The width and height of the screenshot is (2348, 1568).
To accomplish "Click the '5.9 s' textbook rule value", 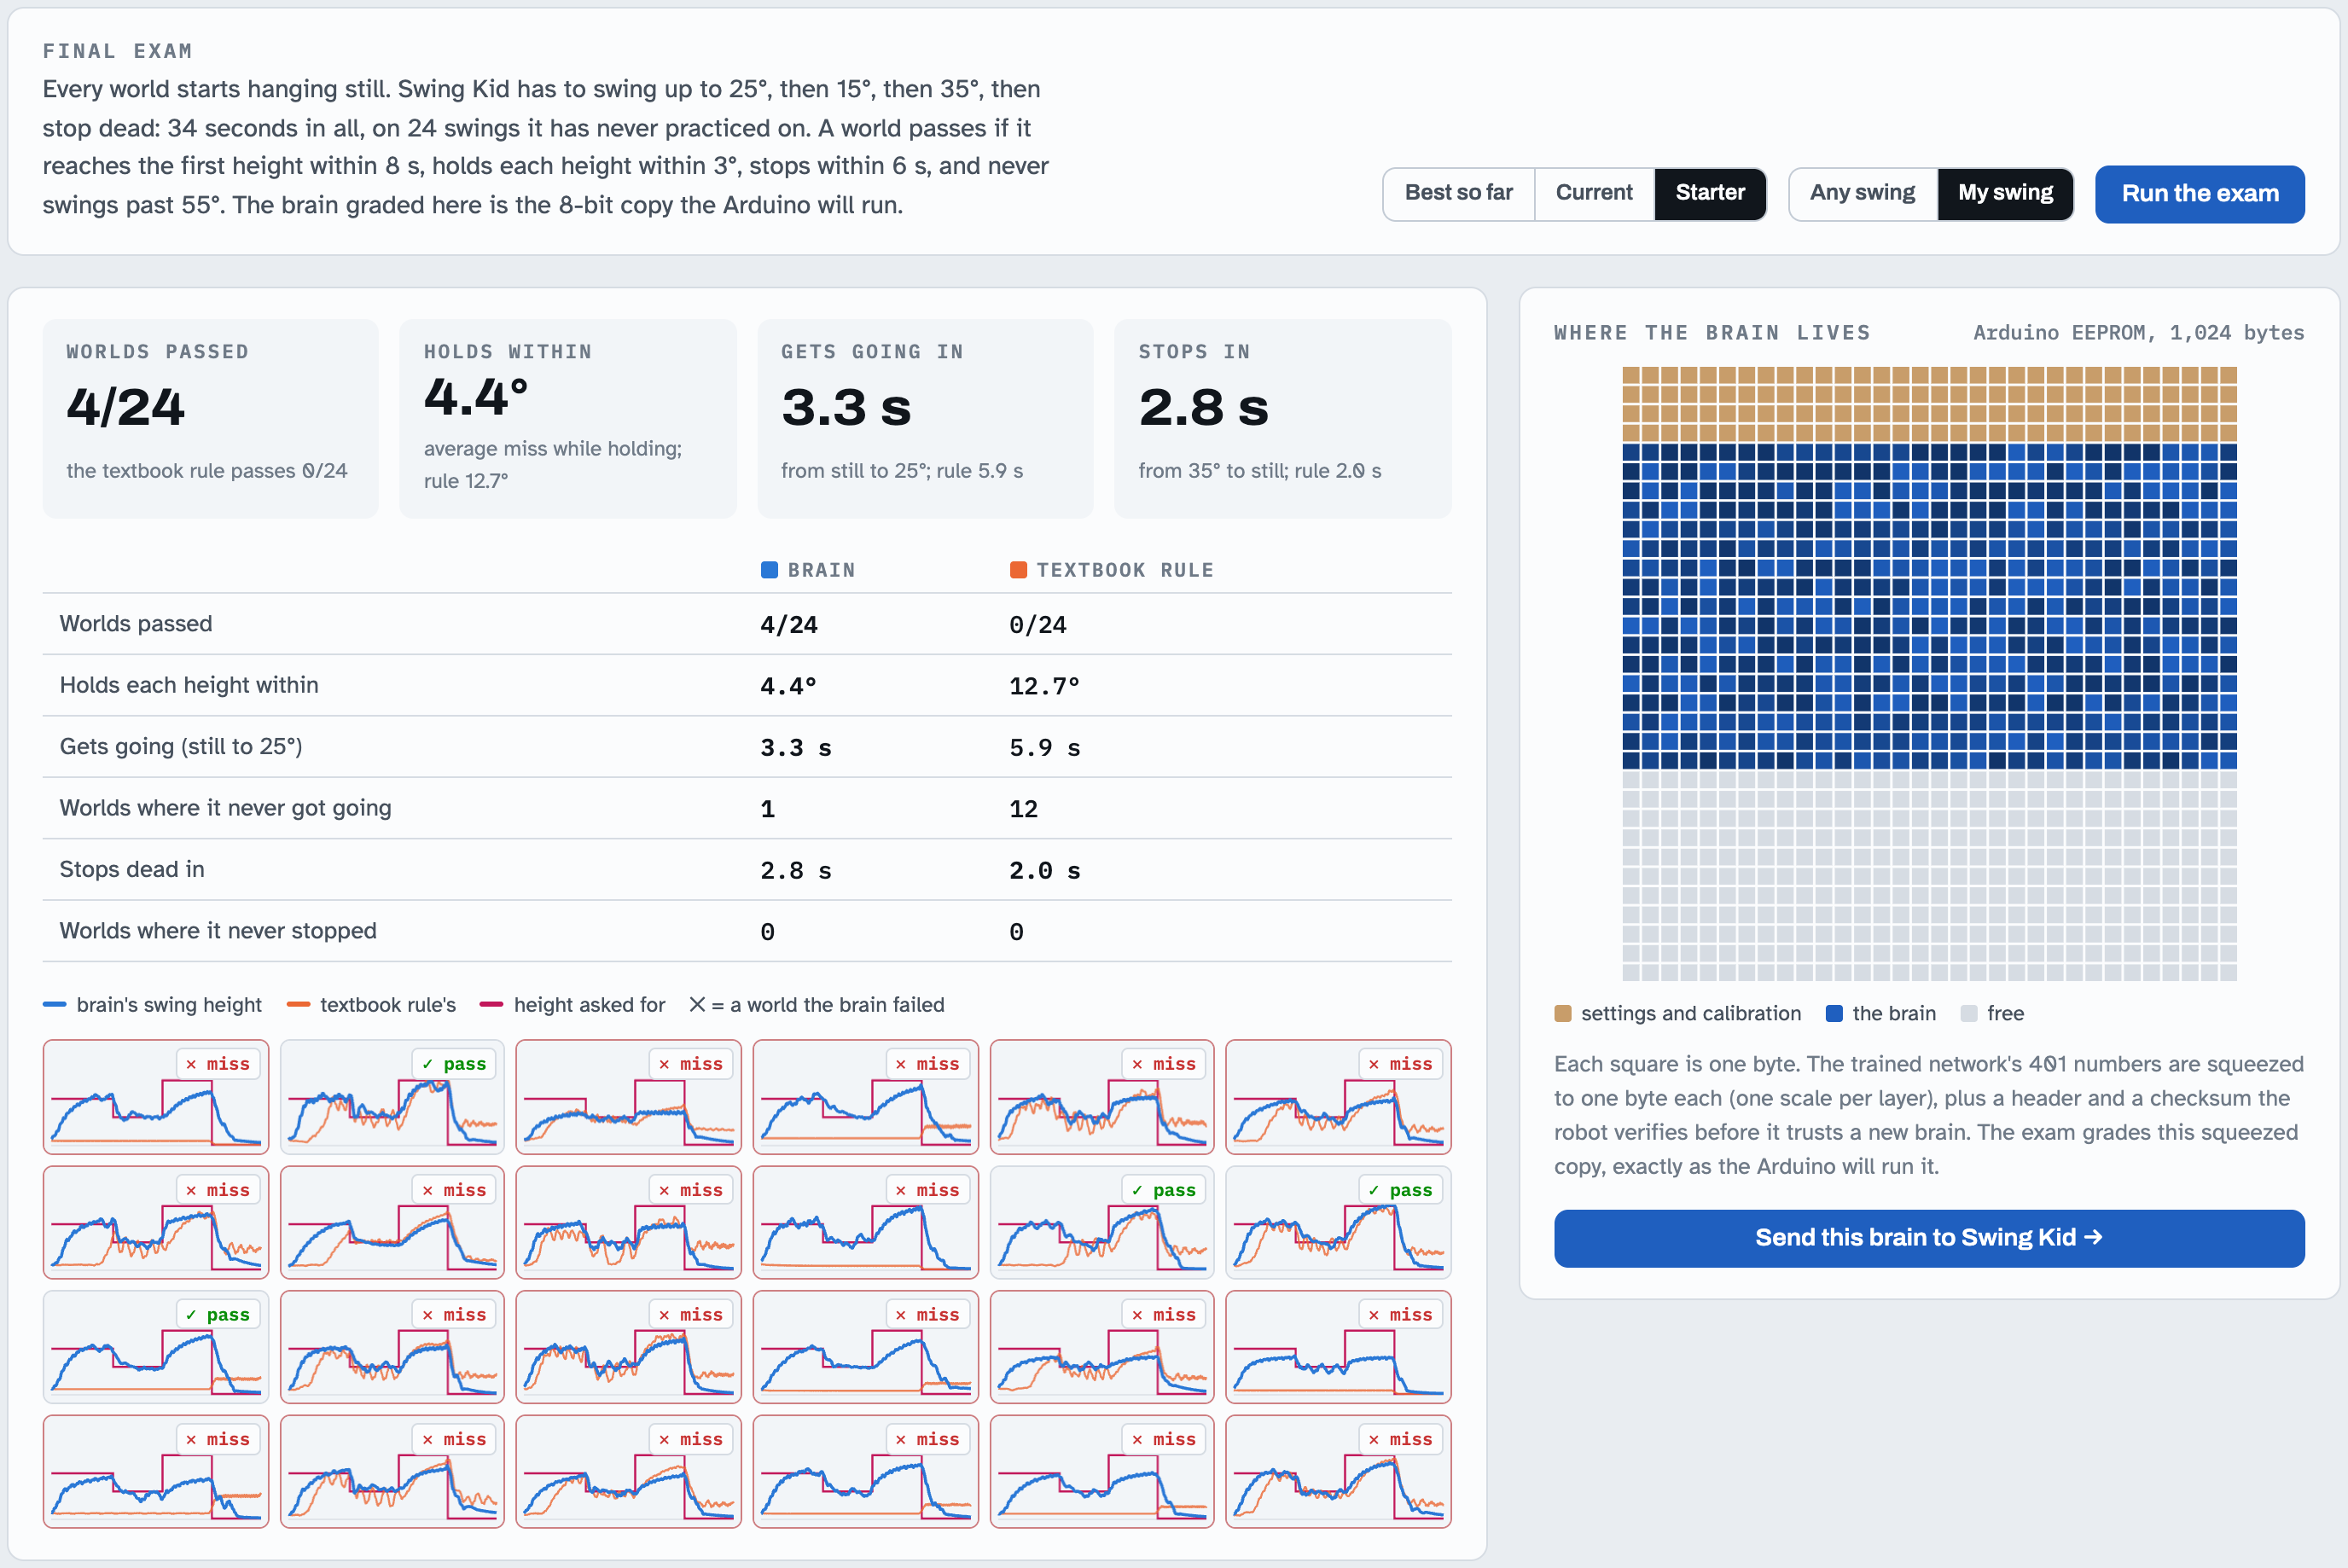I will [1045, 748].
